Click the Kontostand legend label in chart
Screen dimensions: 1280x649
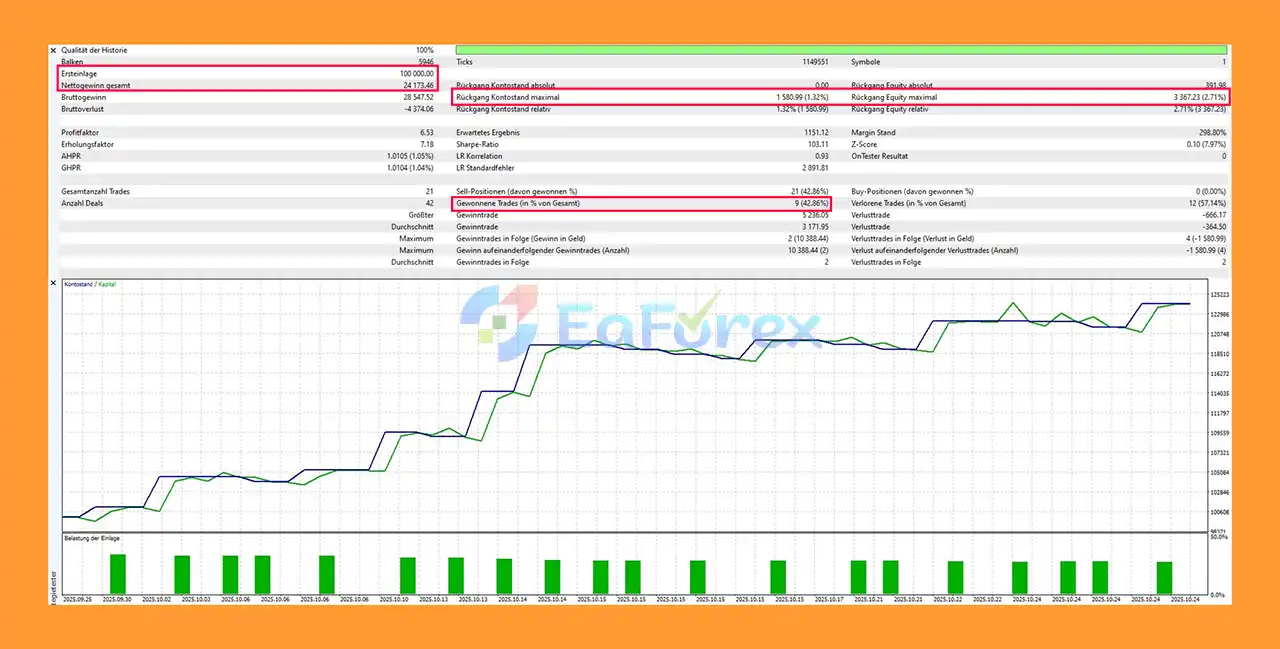pyautogui.click(x=79, y=285)
